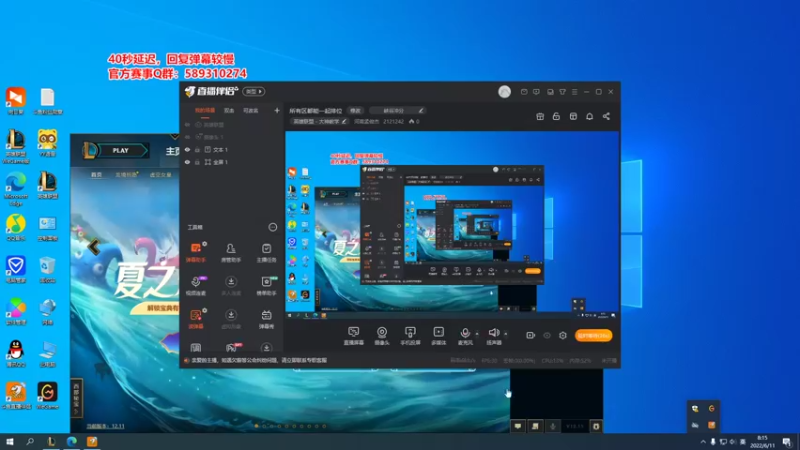The width and height of the screenshot is (800, 450).
Task: Click the t-shirt skin icon in the title bar
Action: click(x=562, y=92)
